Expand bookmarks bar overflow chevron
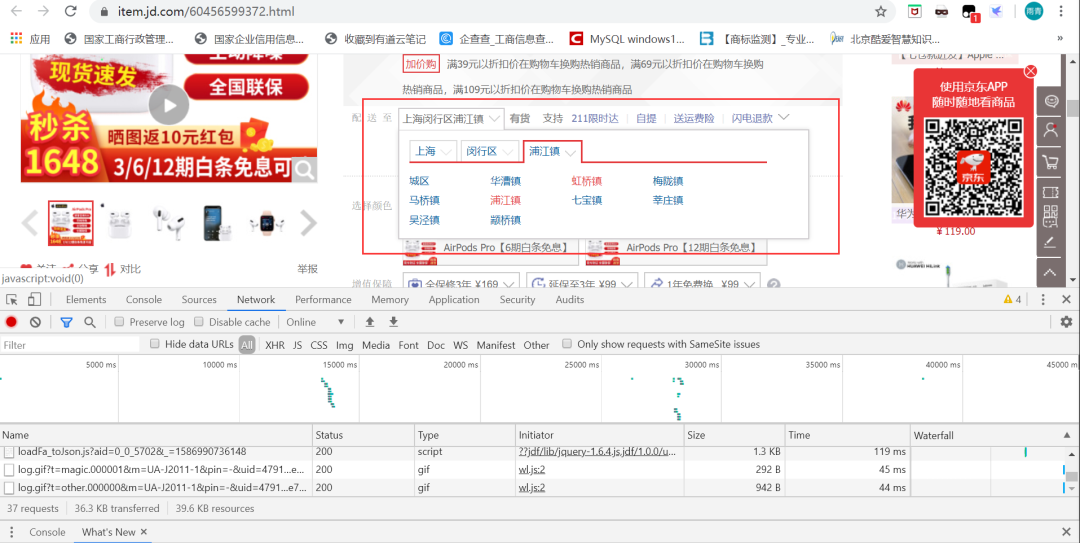 1060,39
